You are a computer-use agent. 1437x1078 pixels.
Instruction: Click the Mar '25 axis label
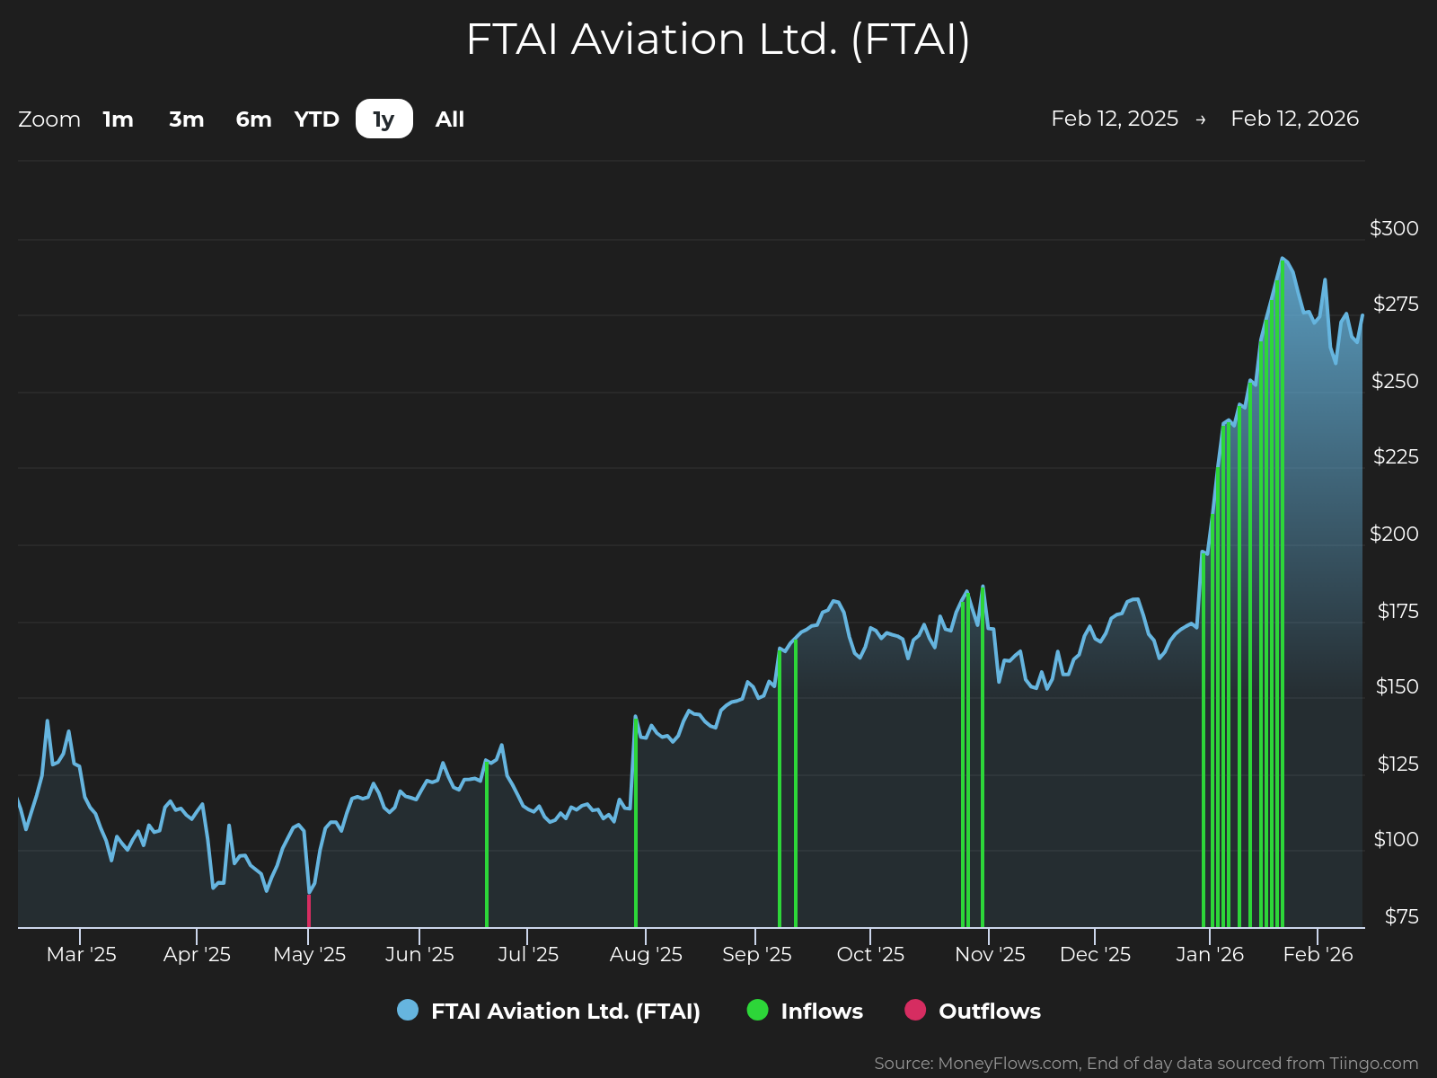pyautogui.click(x=81, y=954)
